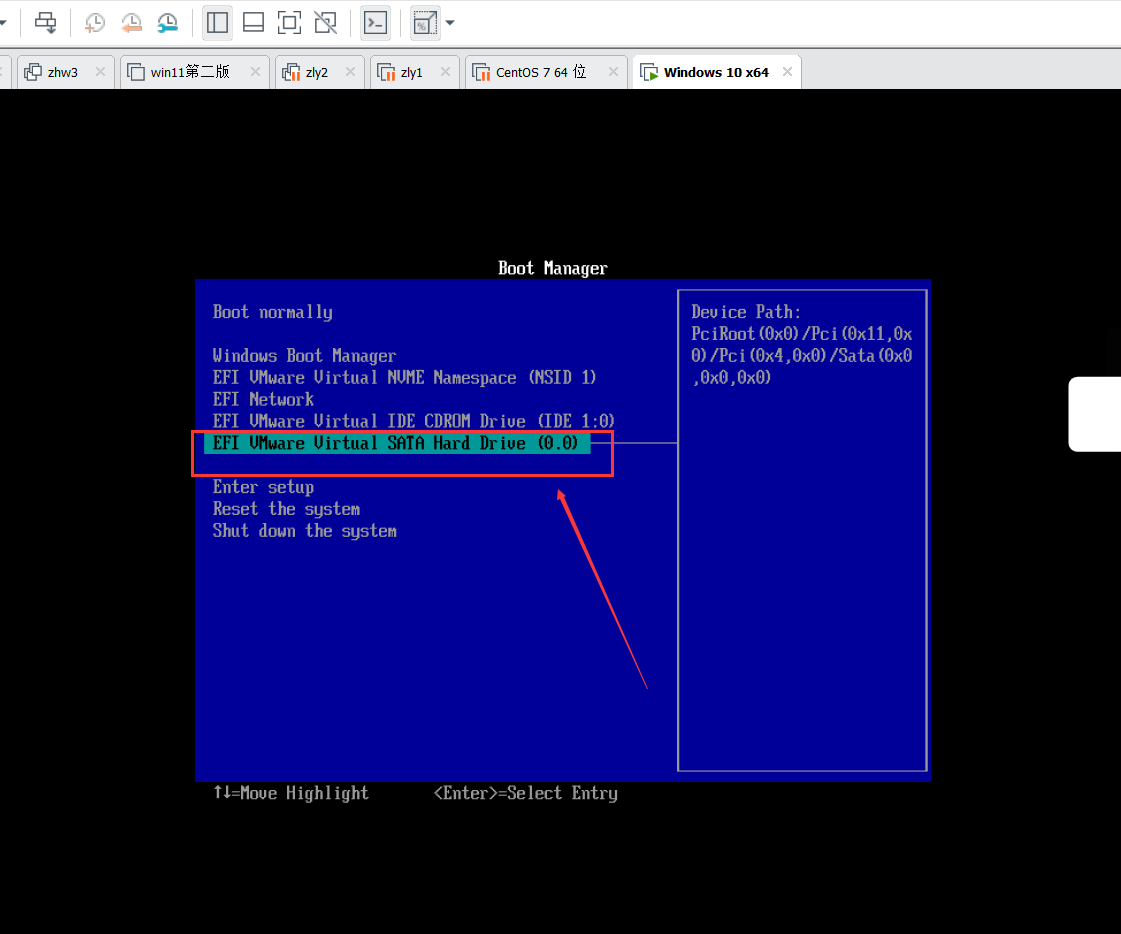Switch to the CentOS 7 64 位 tab

[x=546, y=72]
